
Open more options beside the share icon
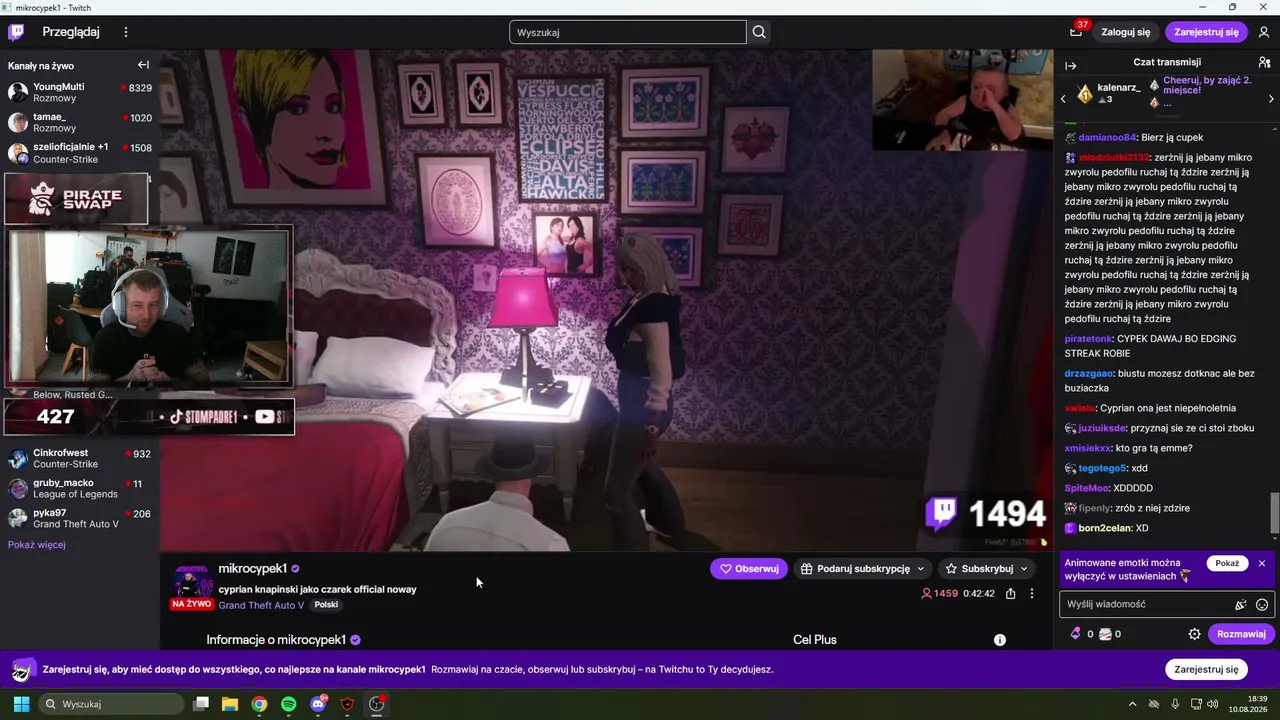pyautogui.click(x=1032, y=593)
